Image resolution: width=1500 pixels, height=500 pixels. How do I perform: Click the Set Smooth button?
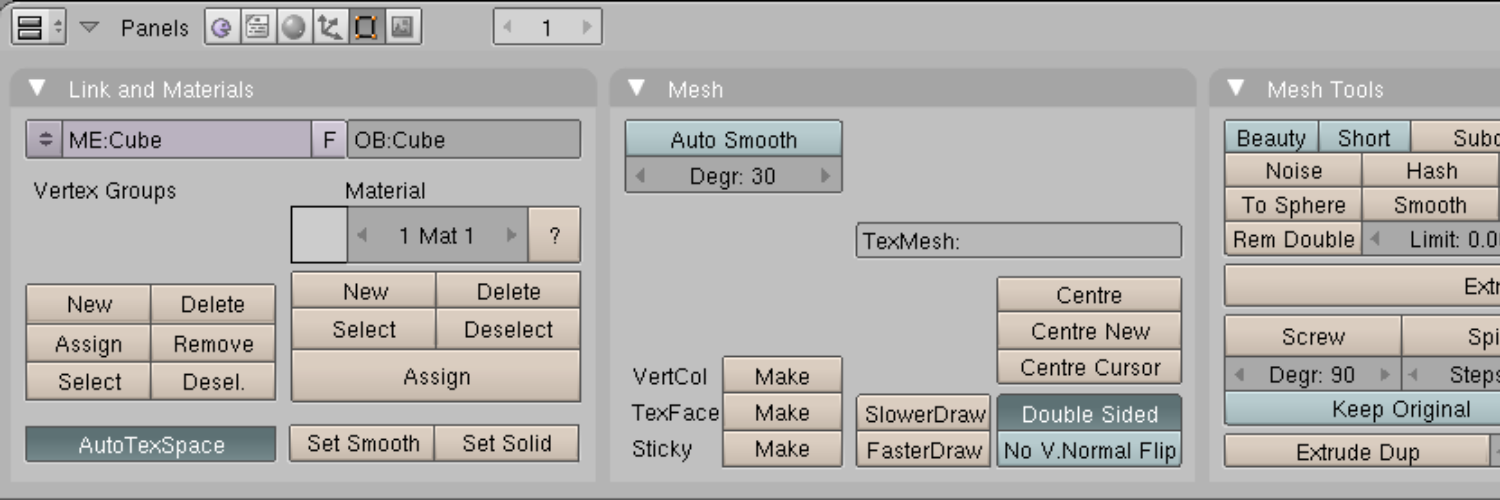click(x=363, y=443)
